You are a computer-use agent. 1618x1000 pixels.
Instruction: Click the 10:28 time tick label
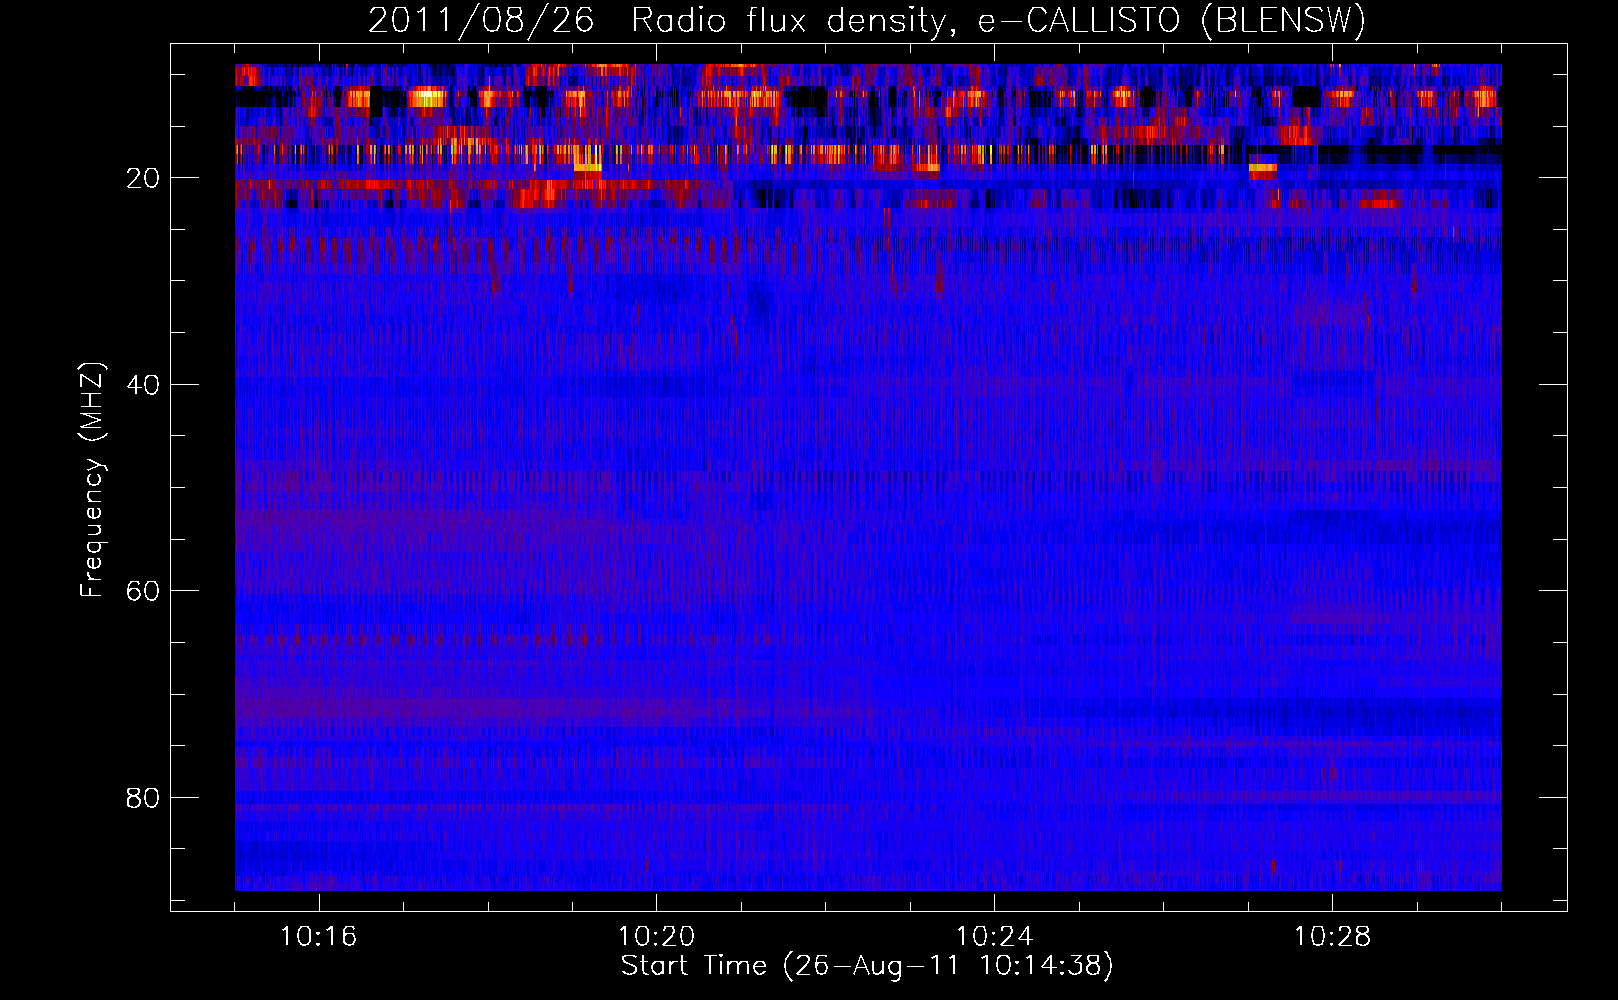point(1333,937)
